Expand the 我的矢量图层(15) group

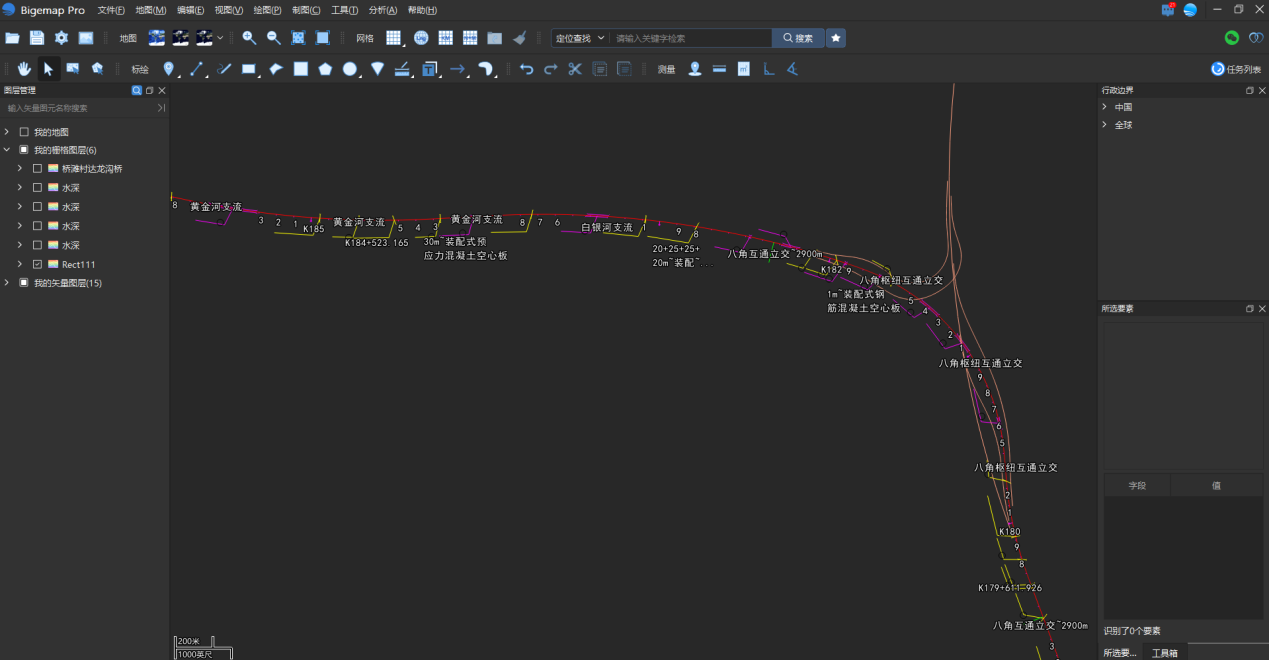point(8,282)
